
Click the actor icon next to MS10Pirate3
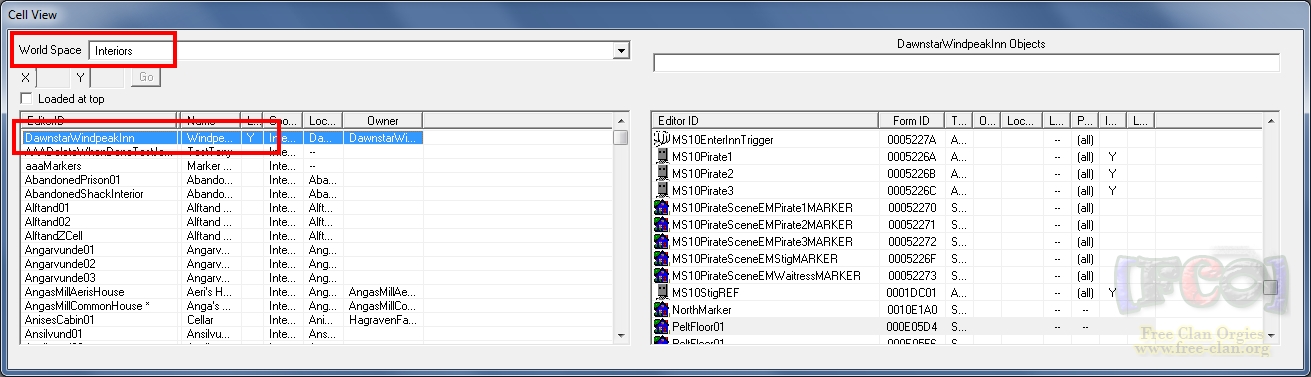[661, 190]
